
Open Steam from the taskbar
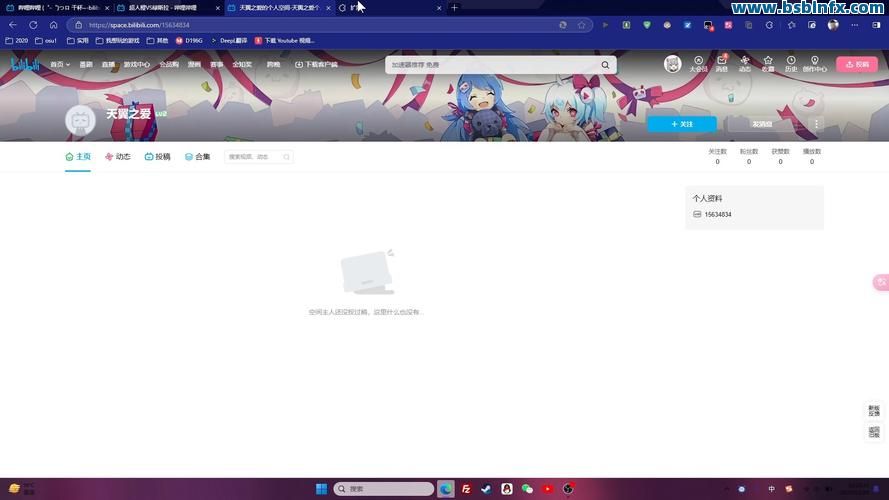coord(486,489)
